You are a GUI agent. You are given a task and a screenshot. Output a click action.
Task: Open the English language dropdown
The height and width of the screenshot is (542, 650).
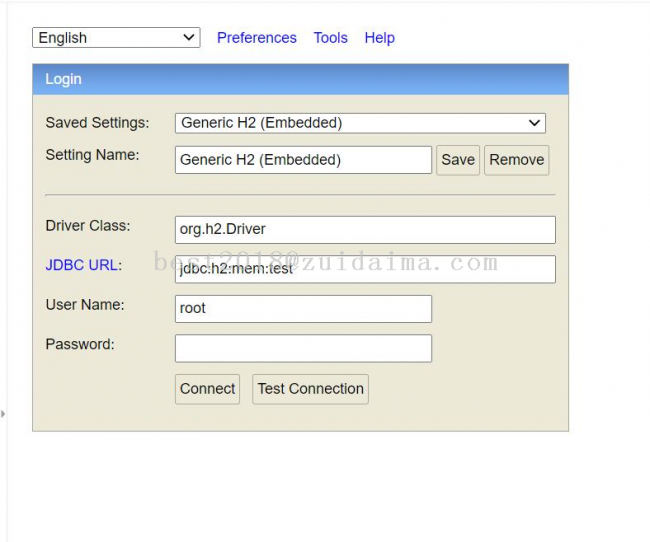116,38
